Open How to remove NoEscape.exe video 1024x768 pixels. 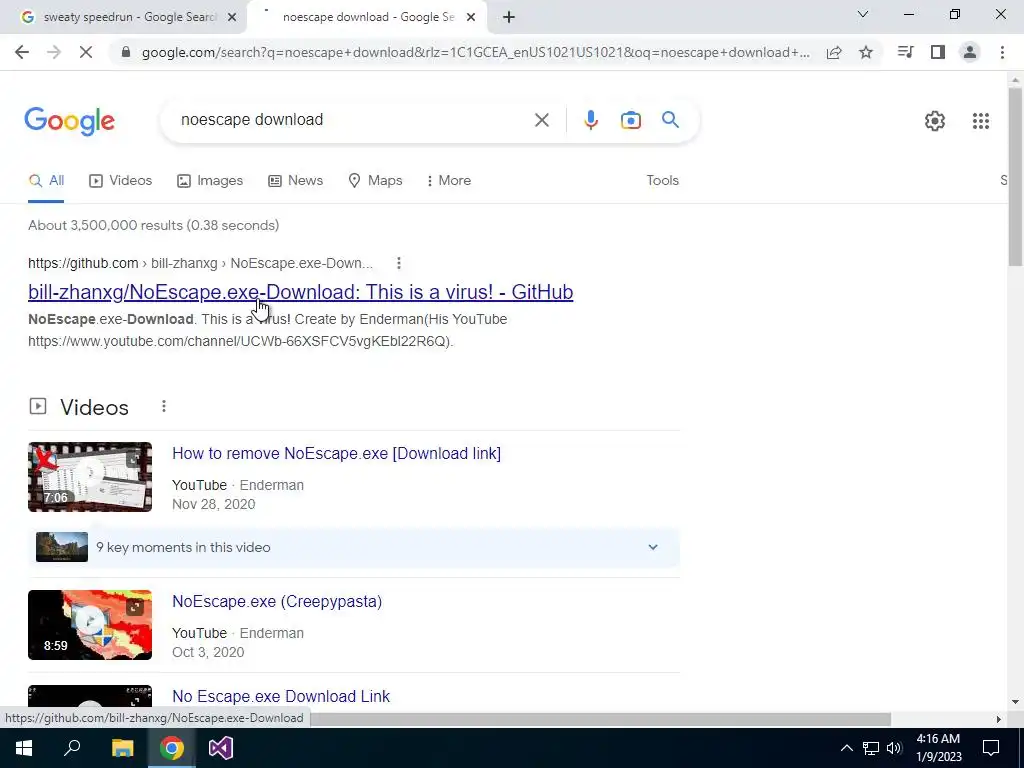[x=336, y=453]
